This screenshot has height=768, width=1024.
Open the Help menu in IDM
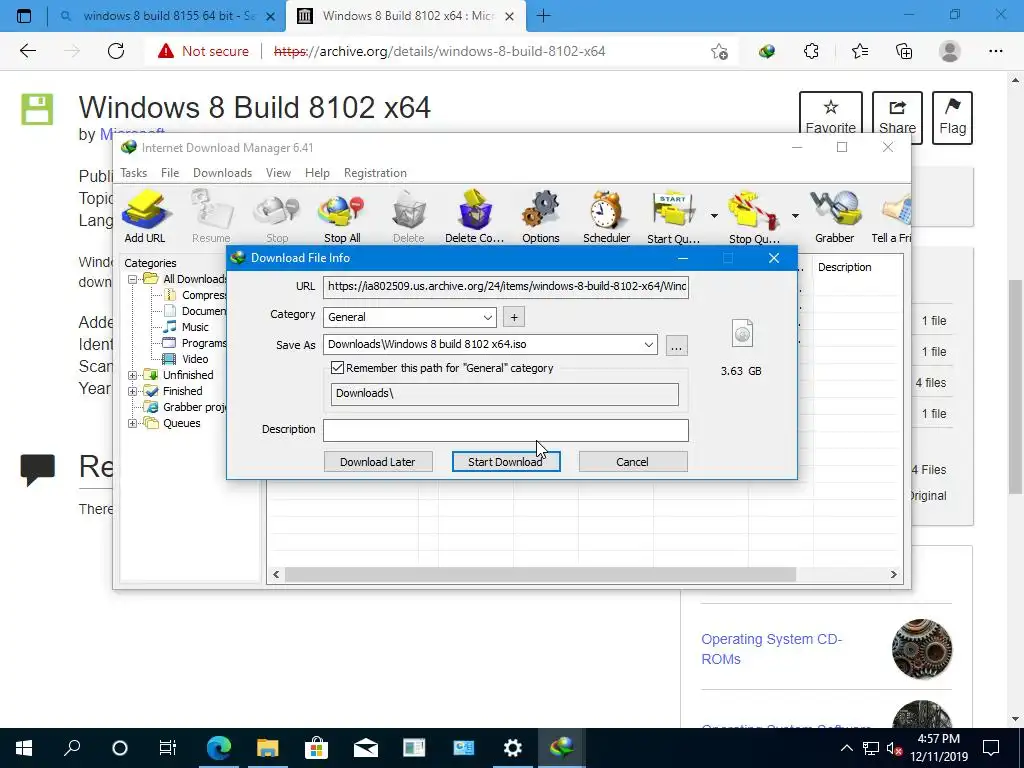pyautogui.click(x=317, y=173)
